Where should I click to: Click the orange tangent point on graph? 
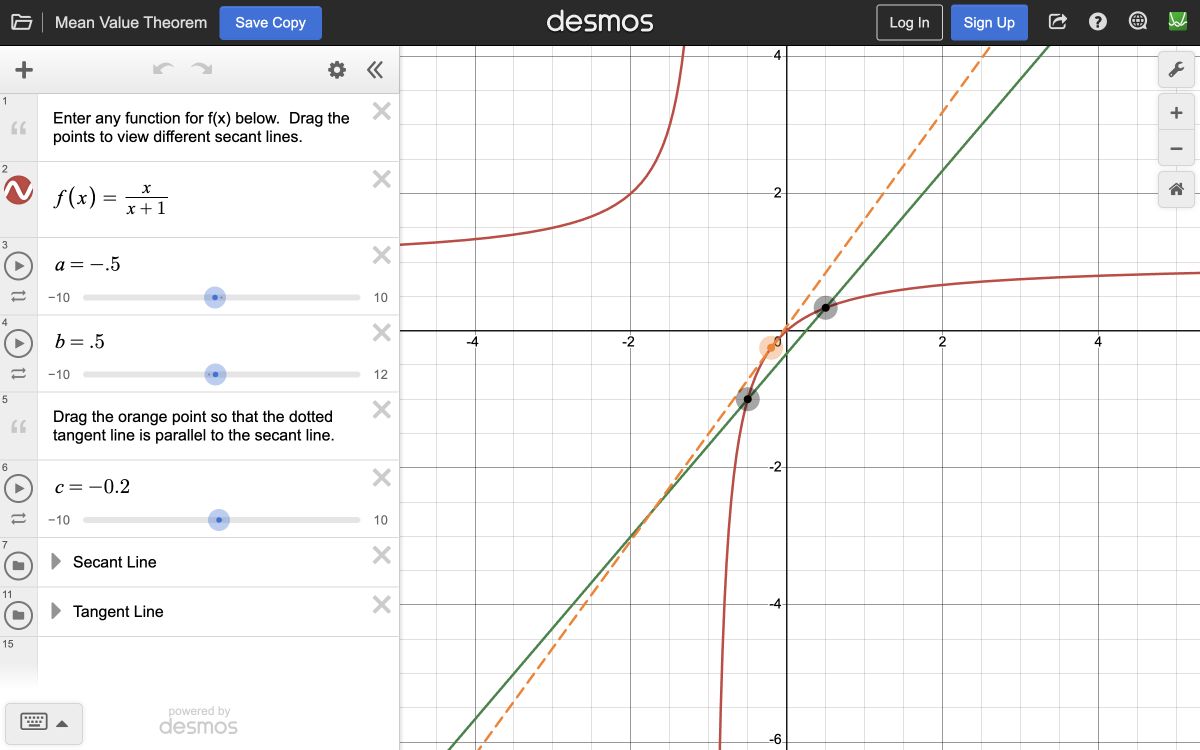tap(770, 347)
